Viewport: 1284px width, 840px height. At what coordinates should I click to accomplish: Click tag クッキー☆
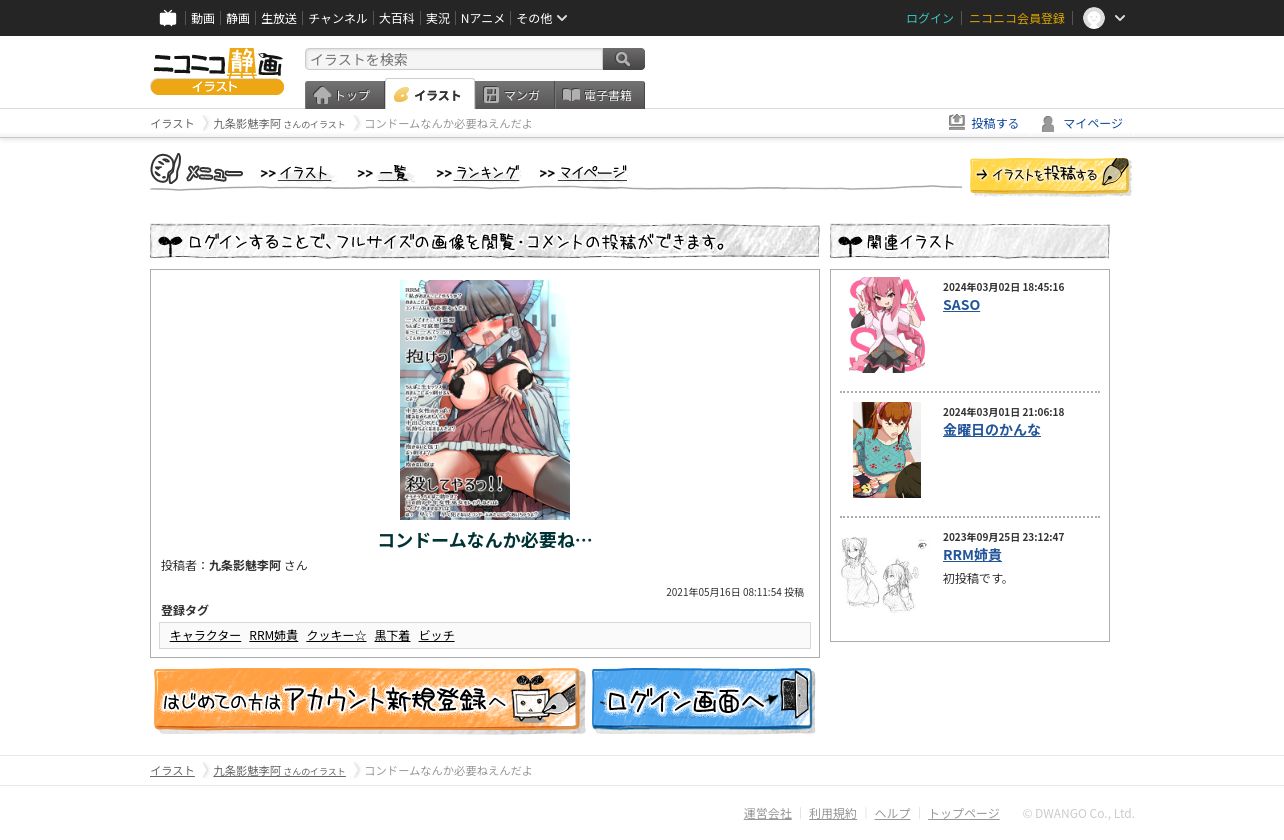pos(337,635)
